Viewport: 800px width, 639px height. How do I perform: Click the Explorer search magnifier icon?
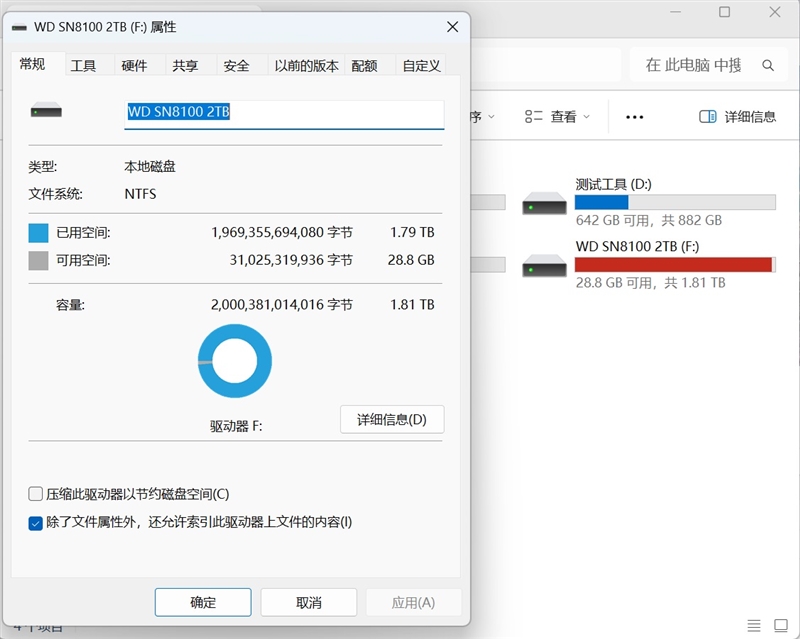coord(768,65)
